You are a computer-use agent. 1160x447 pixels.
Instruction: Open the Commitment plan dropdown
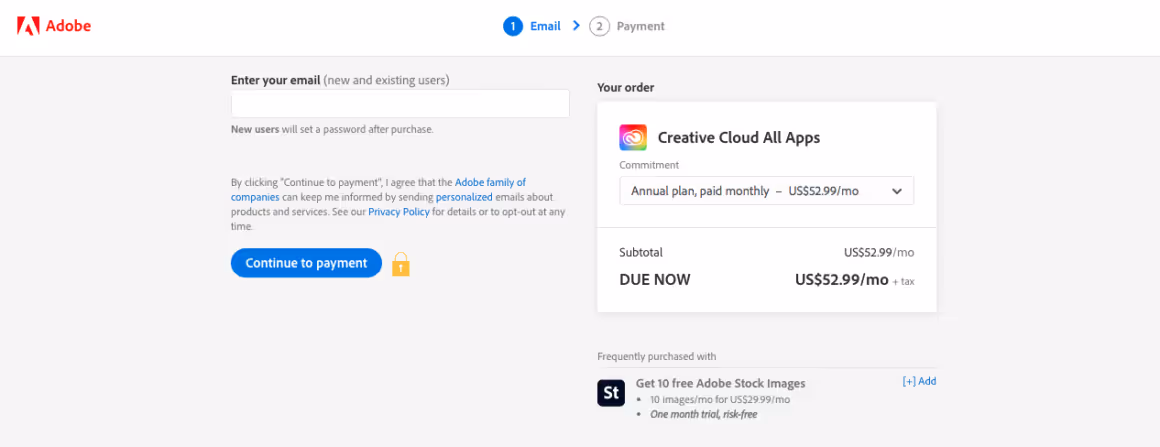766,191
